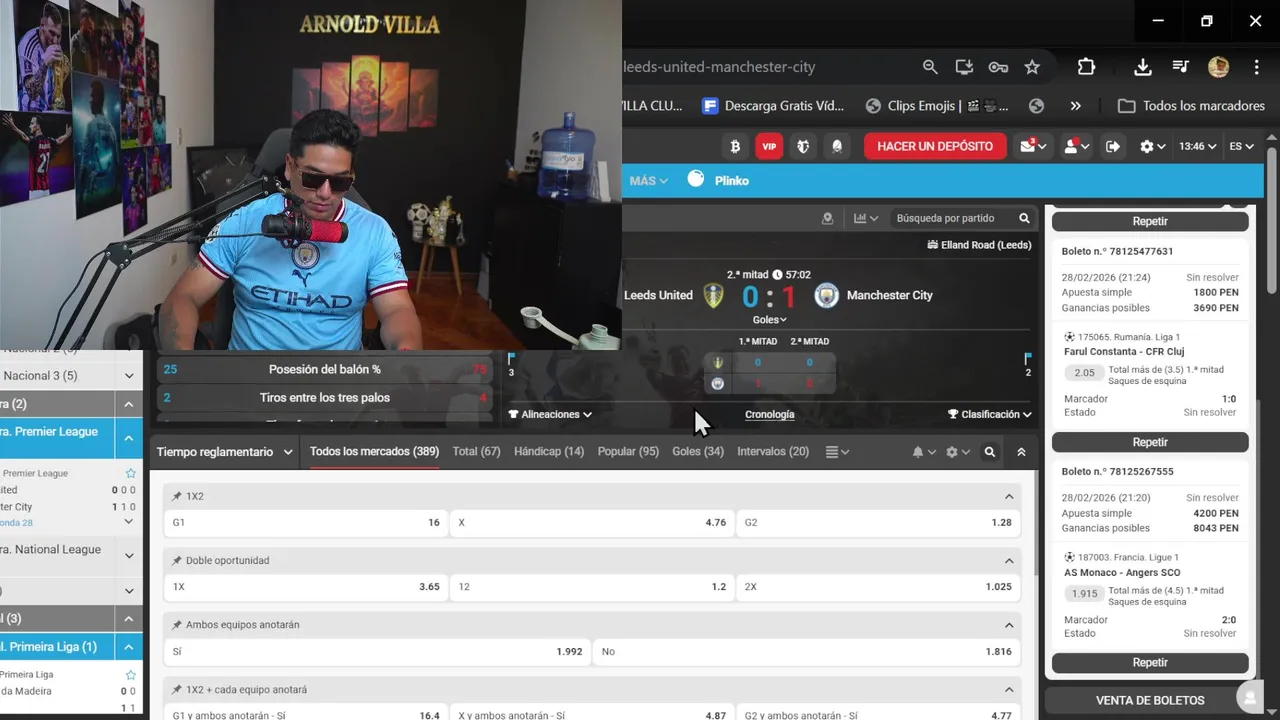Click HACER UN DEPÓSITO button
The width and height of the screenshot is (1280, 720).
pos(935,146)
